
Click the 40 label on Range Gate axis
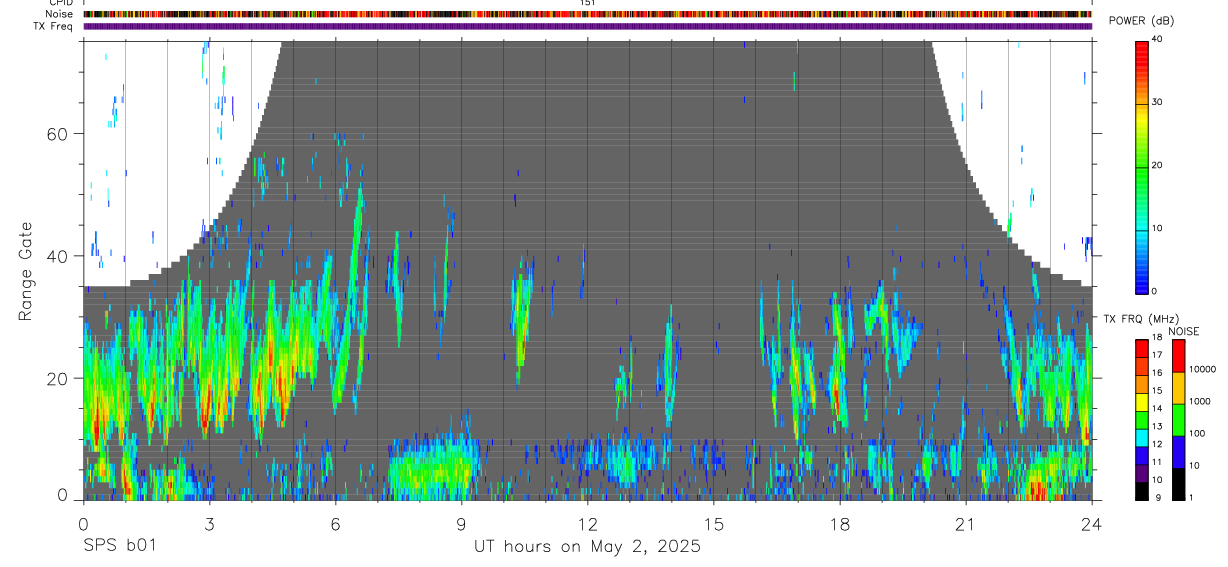pyautogui.click(x=56, y=256)
